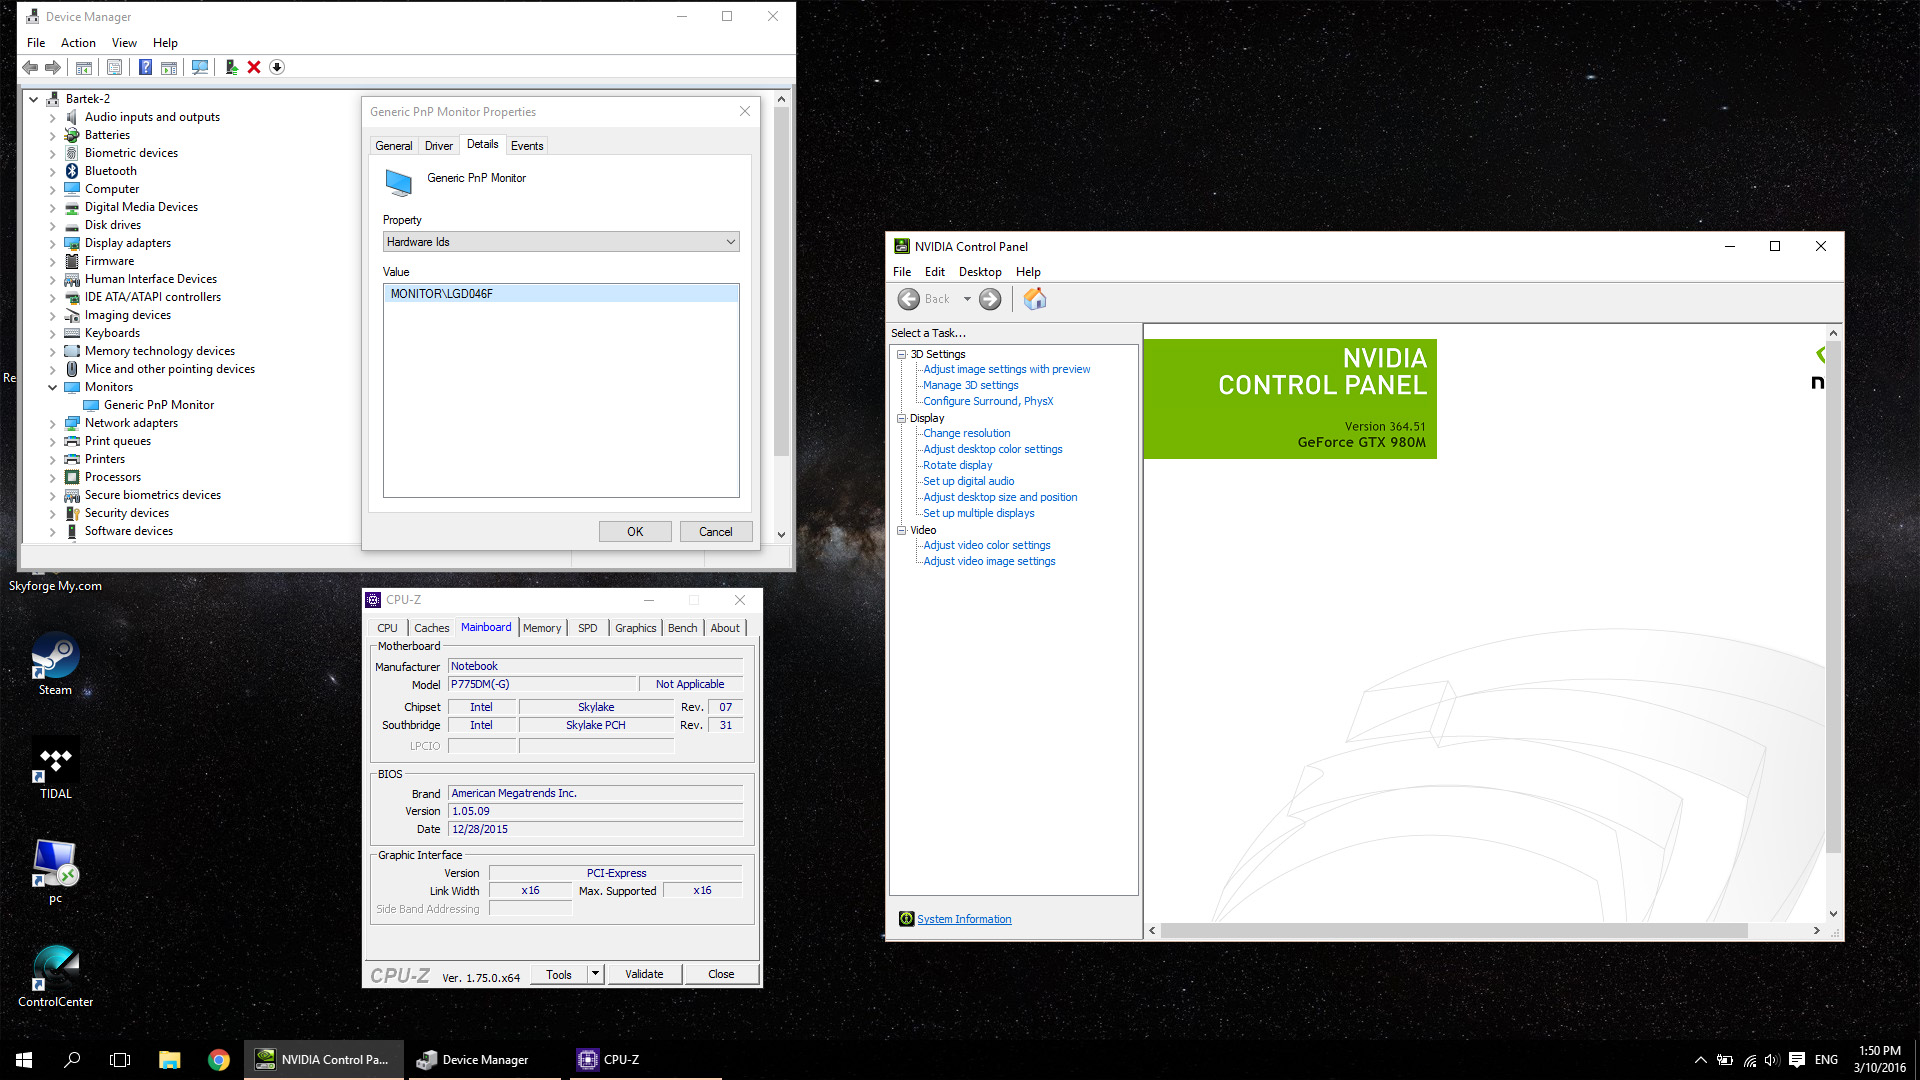Click the Device Manager tree vertical scrollbar
This screenshot has height=1080, width=1920.
click(781, 280)
